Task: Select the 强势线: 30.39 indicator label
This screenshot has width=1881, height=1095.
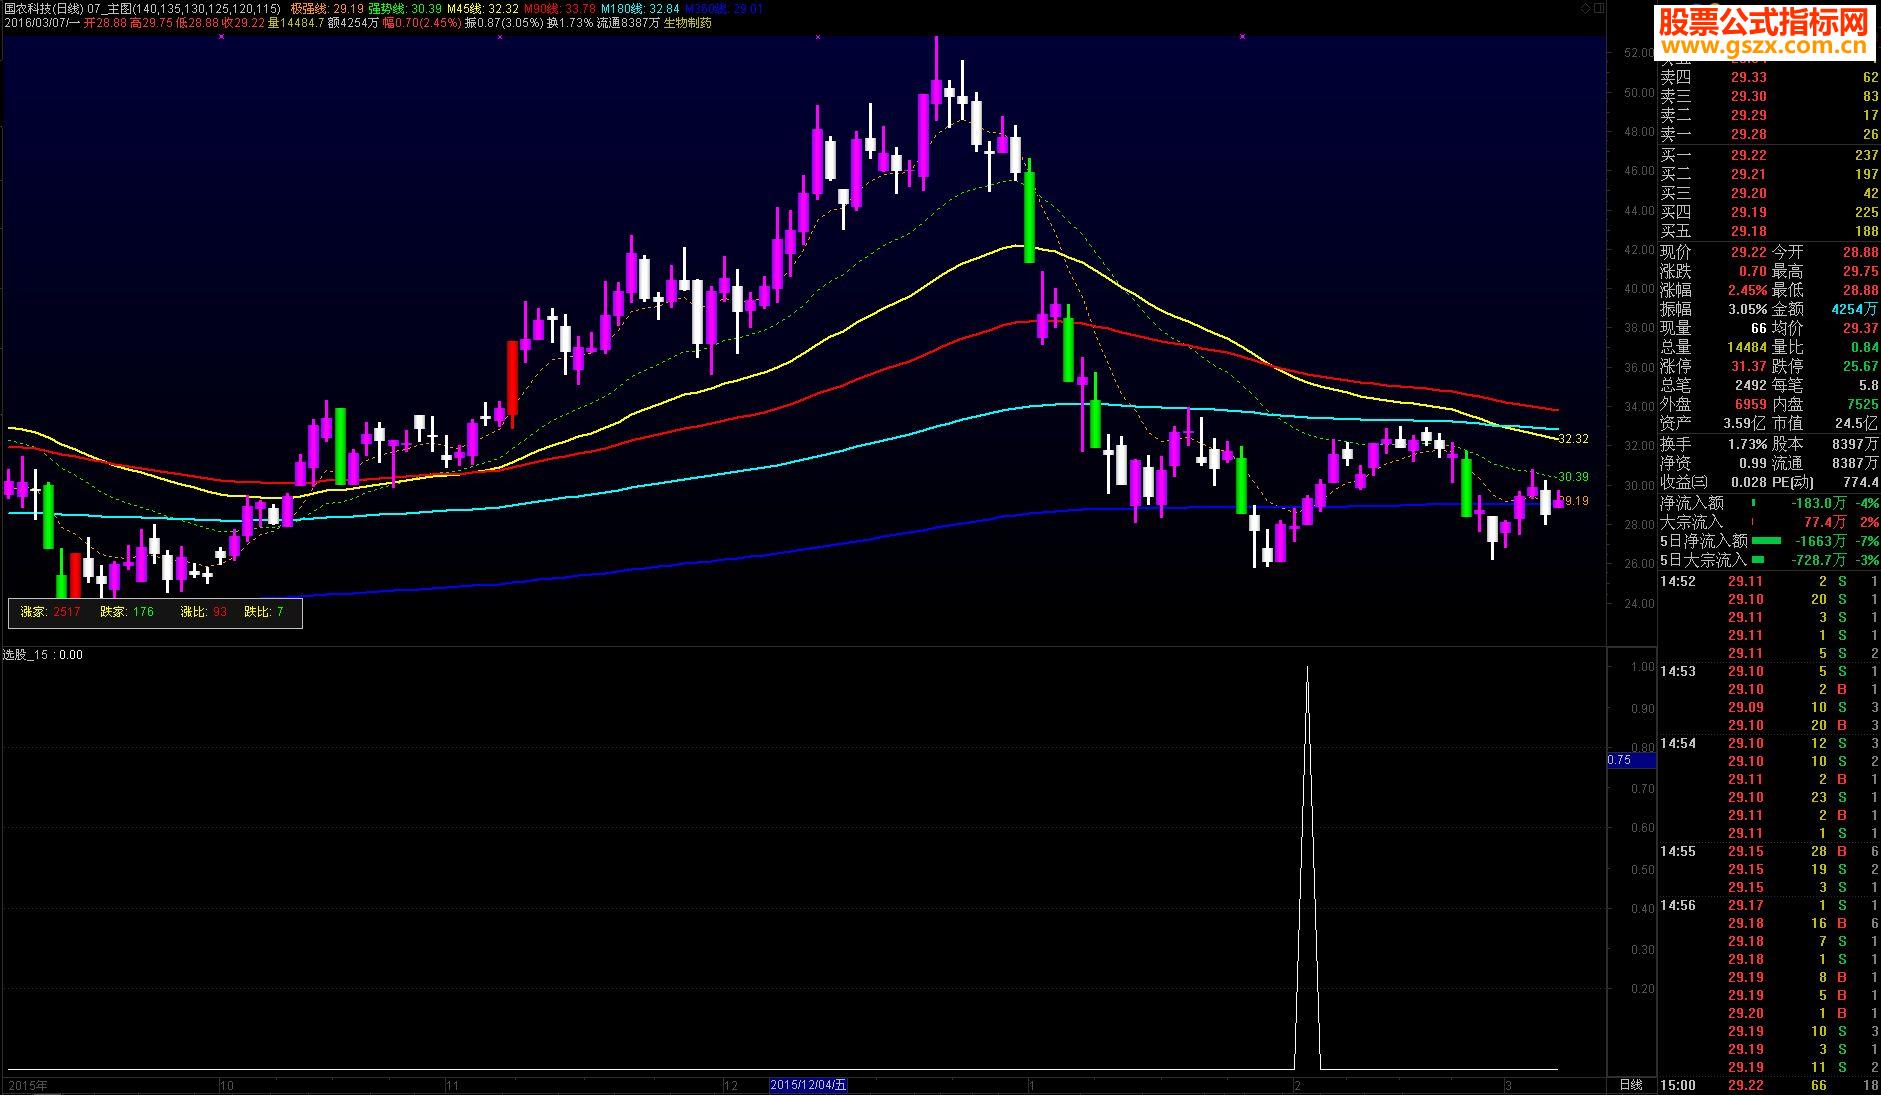Action: click(405, 8)
